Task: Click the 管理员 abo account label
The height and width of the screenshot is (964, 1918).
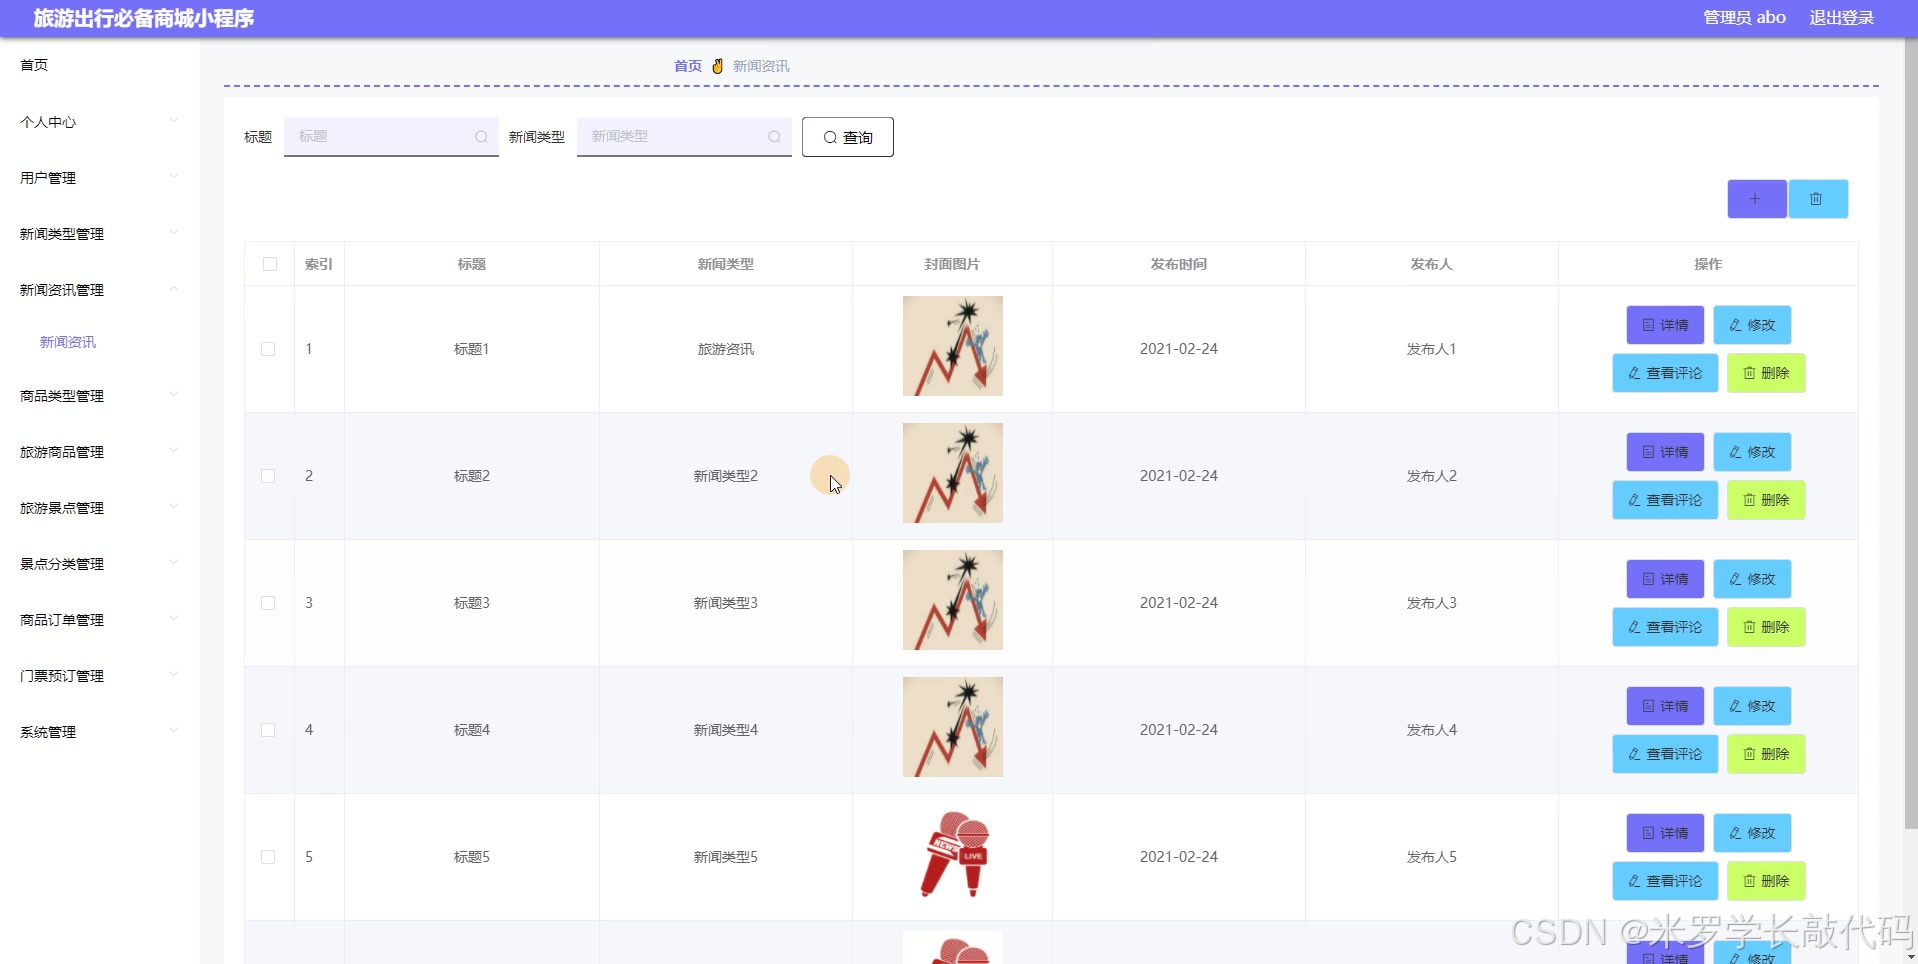Action: pyautogui.click(x=1744, y=18)
